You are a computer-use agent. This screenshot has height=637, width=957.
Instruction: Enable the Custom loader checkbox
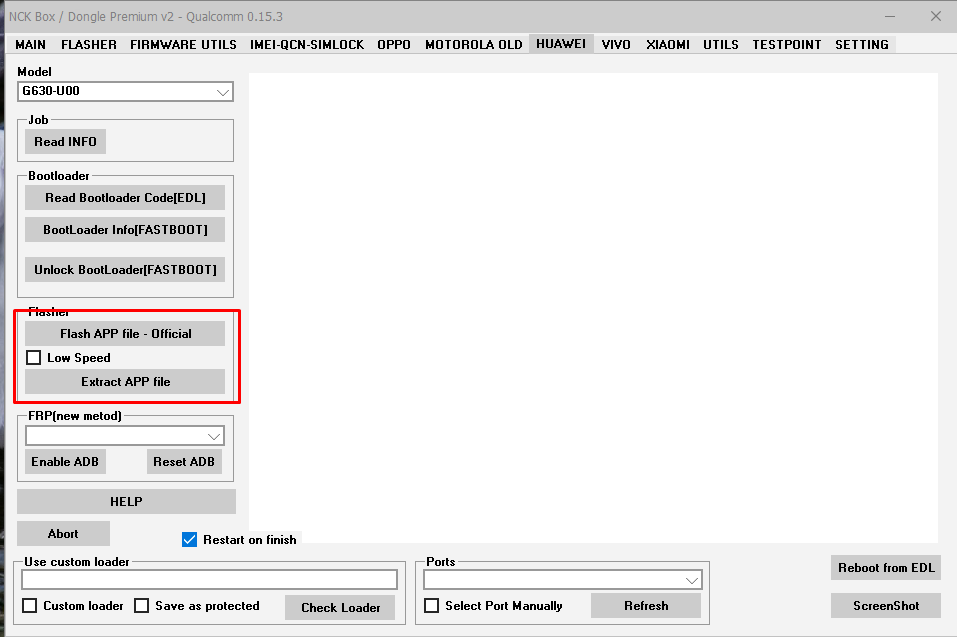click(x=29, y=605)
